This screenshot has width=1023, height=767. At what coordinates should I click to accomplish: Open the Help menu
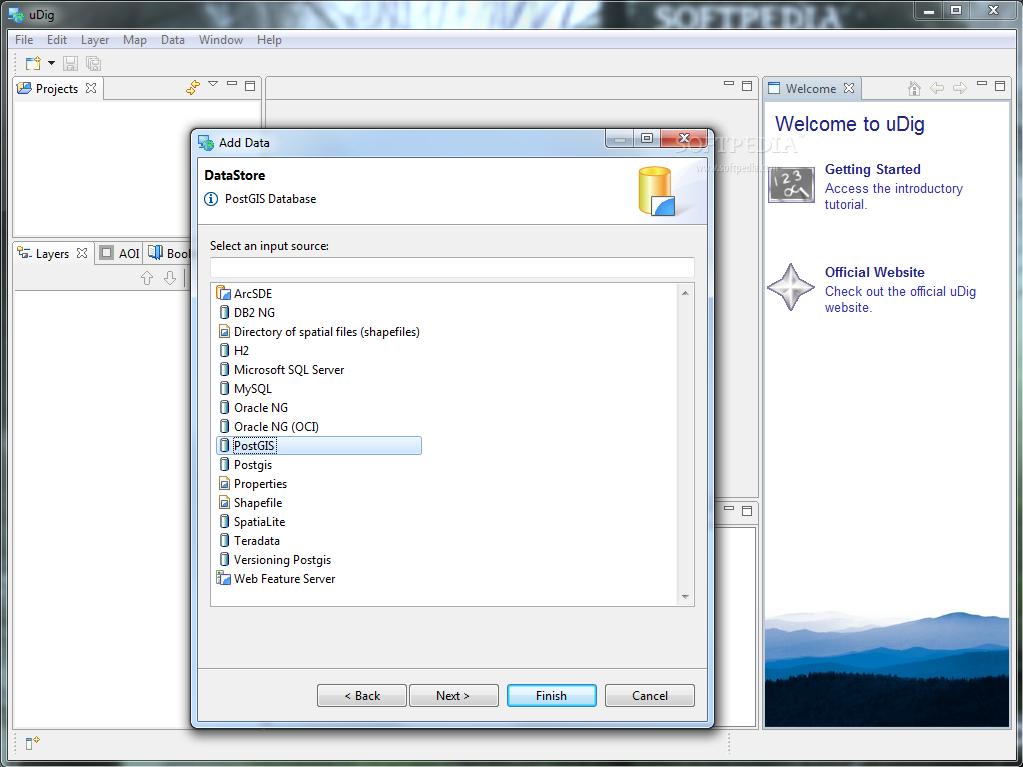pyautogui.click(x=269, y=40)
